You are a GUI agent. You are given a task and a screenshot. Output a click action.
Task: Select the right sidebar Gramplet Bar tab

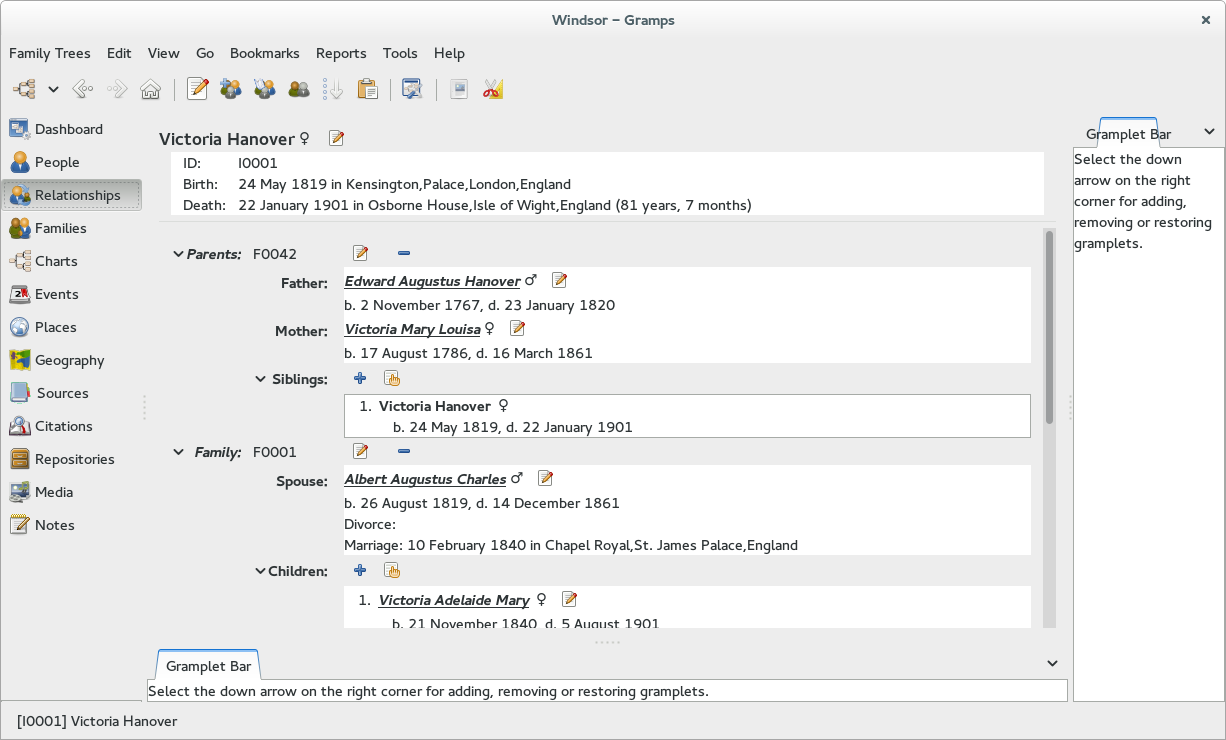click(x=1128, y=133)
